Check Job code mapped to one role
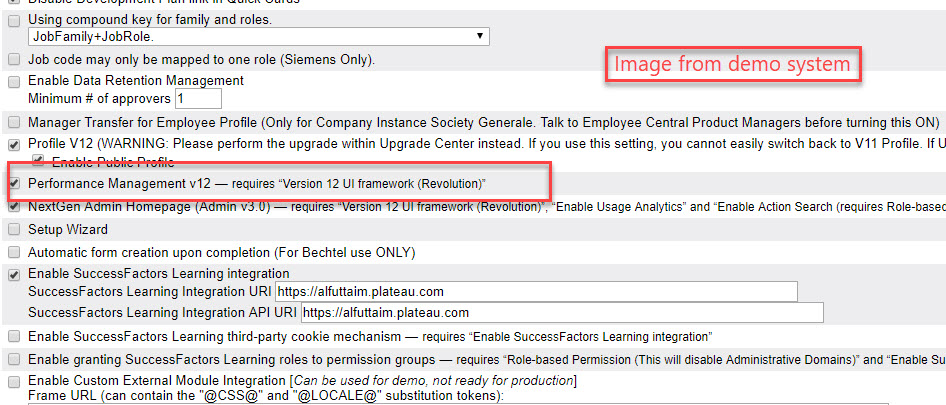Screen dimensions: 946x405 coord(14,60)
